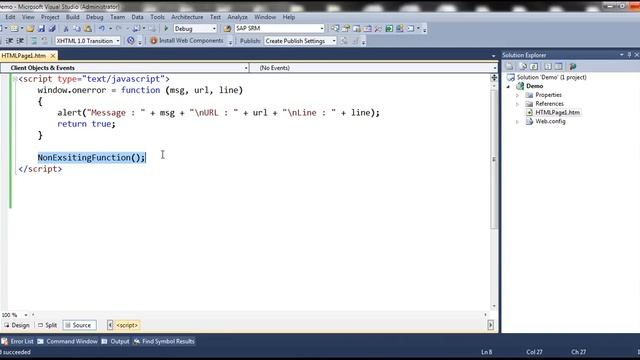Click the split window handle above scrollbar

[494, 78]
